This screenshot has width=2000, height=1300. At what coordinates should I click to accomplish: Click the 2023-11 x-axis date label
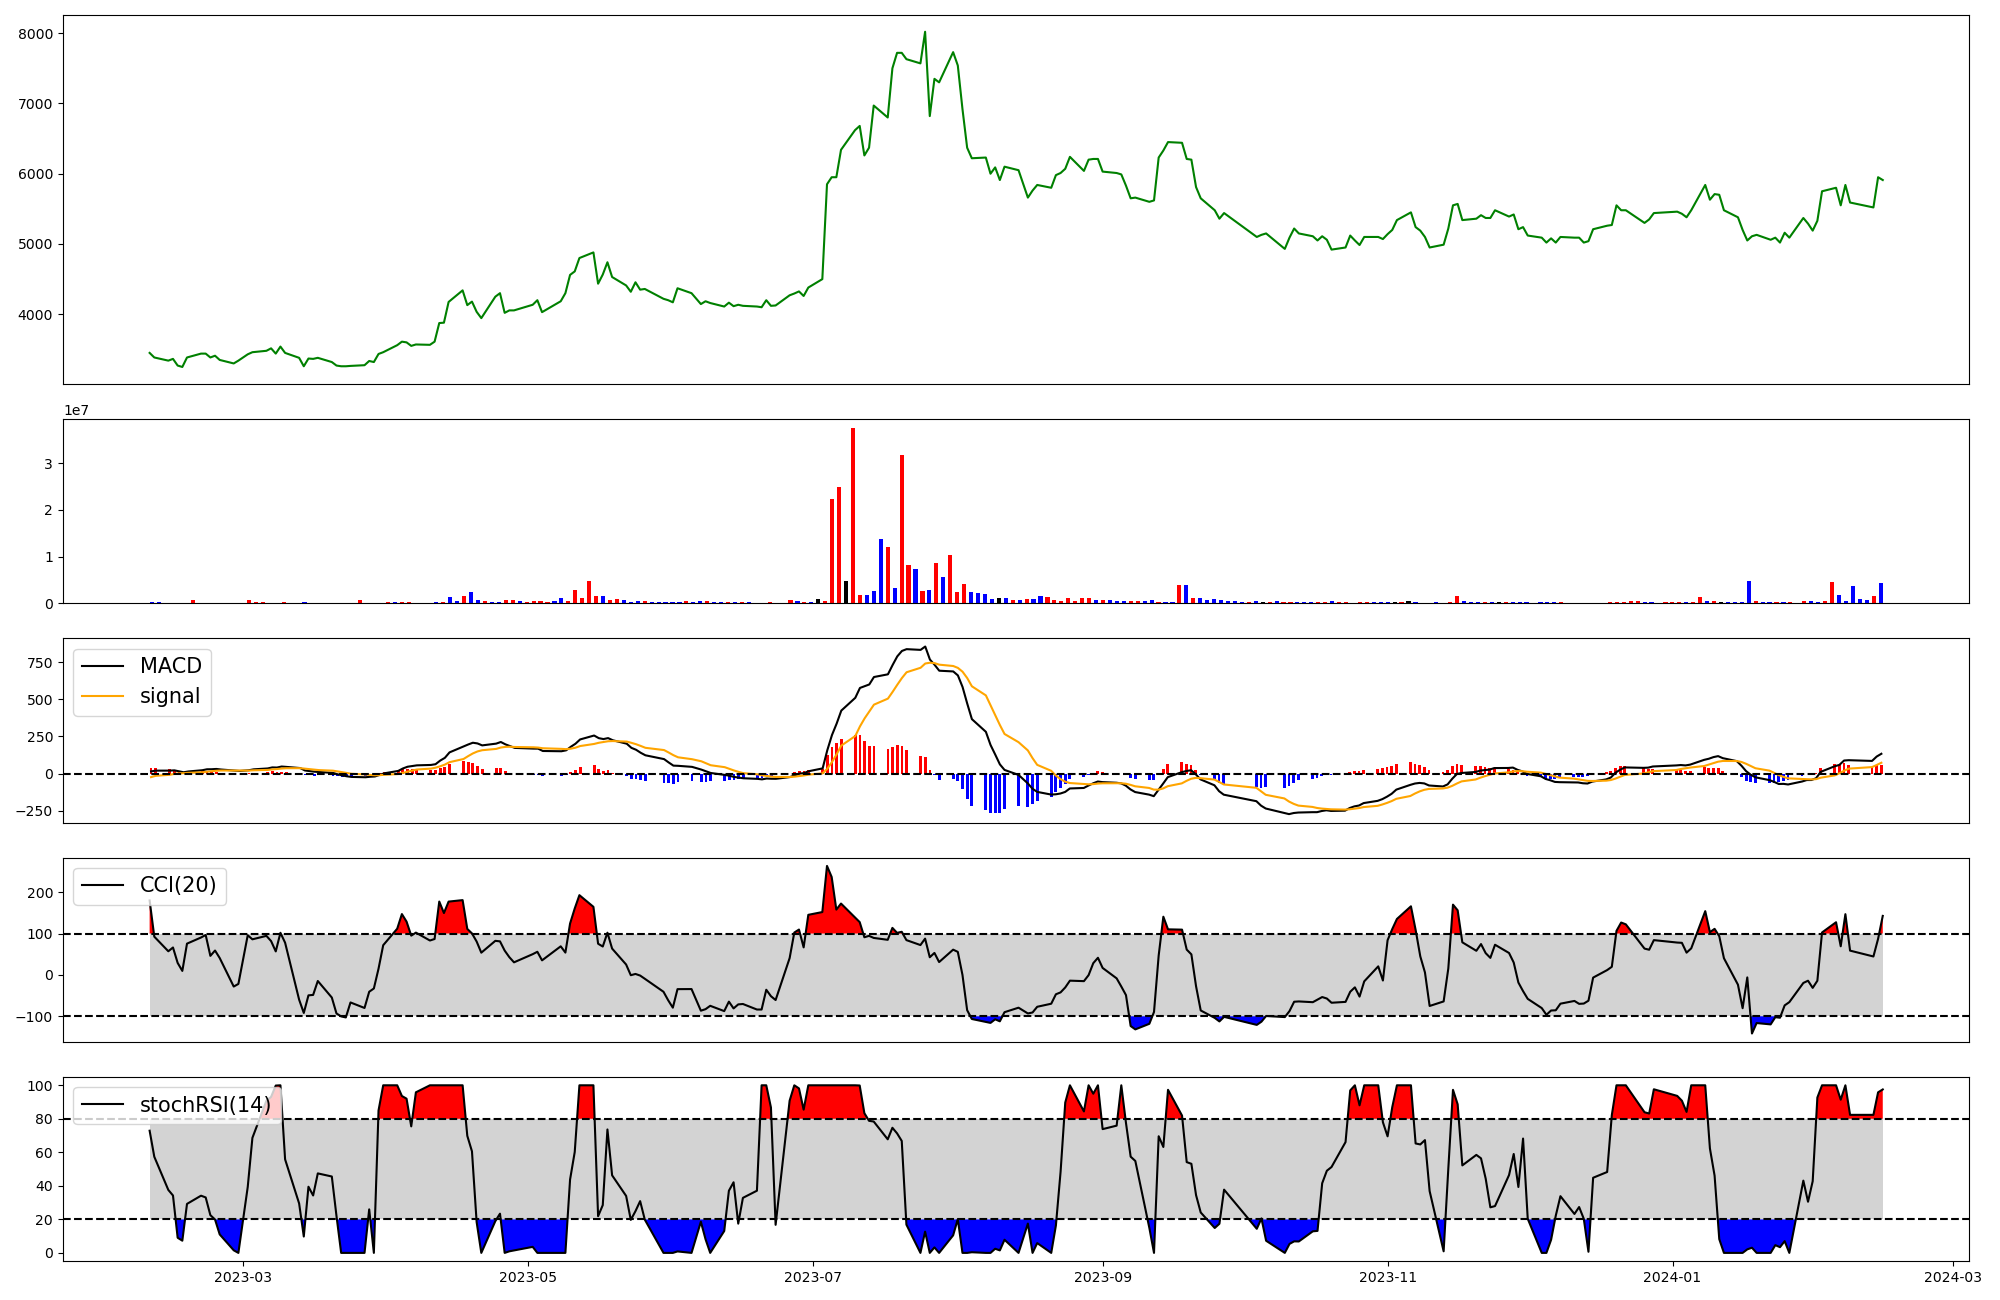[x=1388, y=1277]
